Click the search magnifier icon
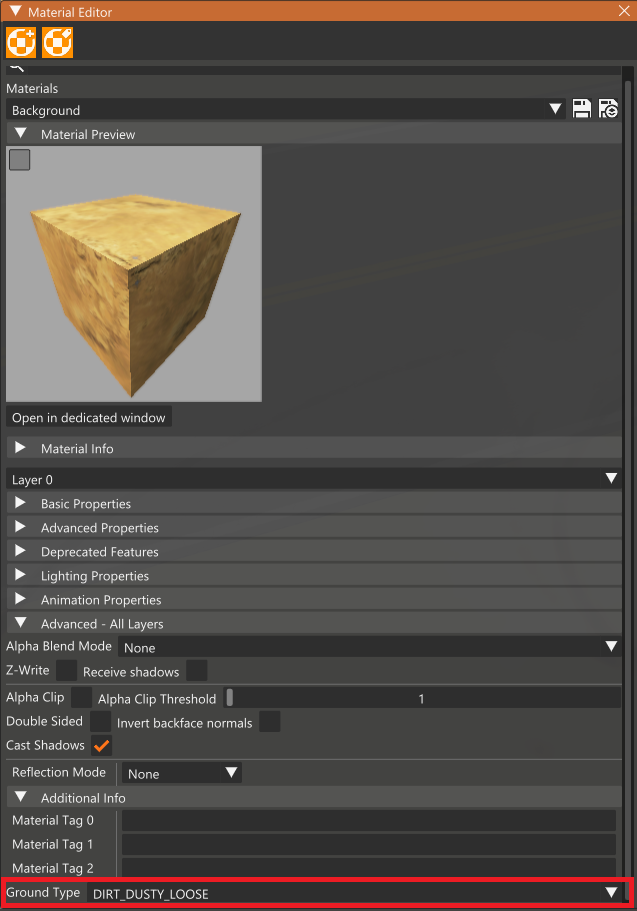Viewport: 637px width, 911px height. point(16,69)
